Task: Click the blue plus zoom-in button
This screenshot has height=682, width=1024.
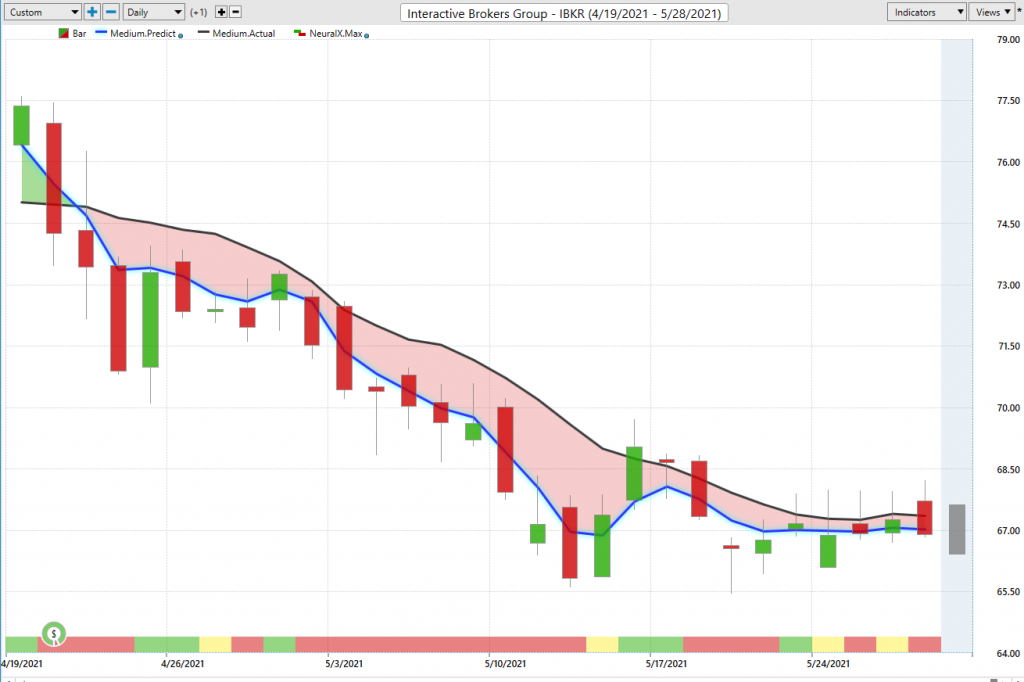Action: click(92, 12)
